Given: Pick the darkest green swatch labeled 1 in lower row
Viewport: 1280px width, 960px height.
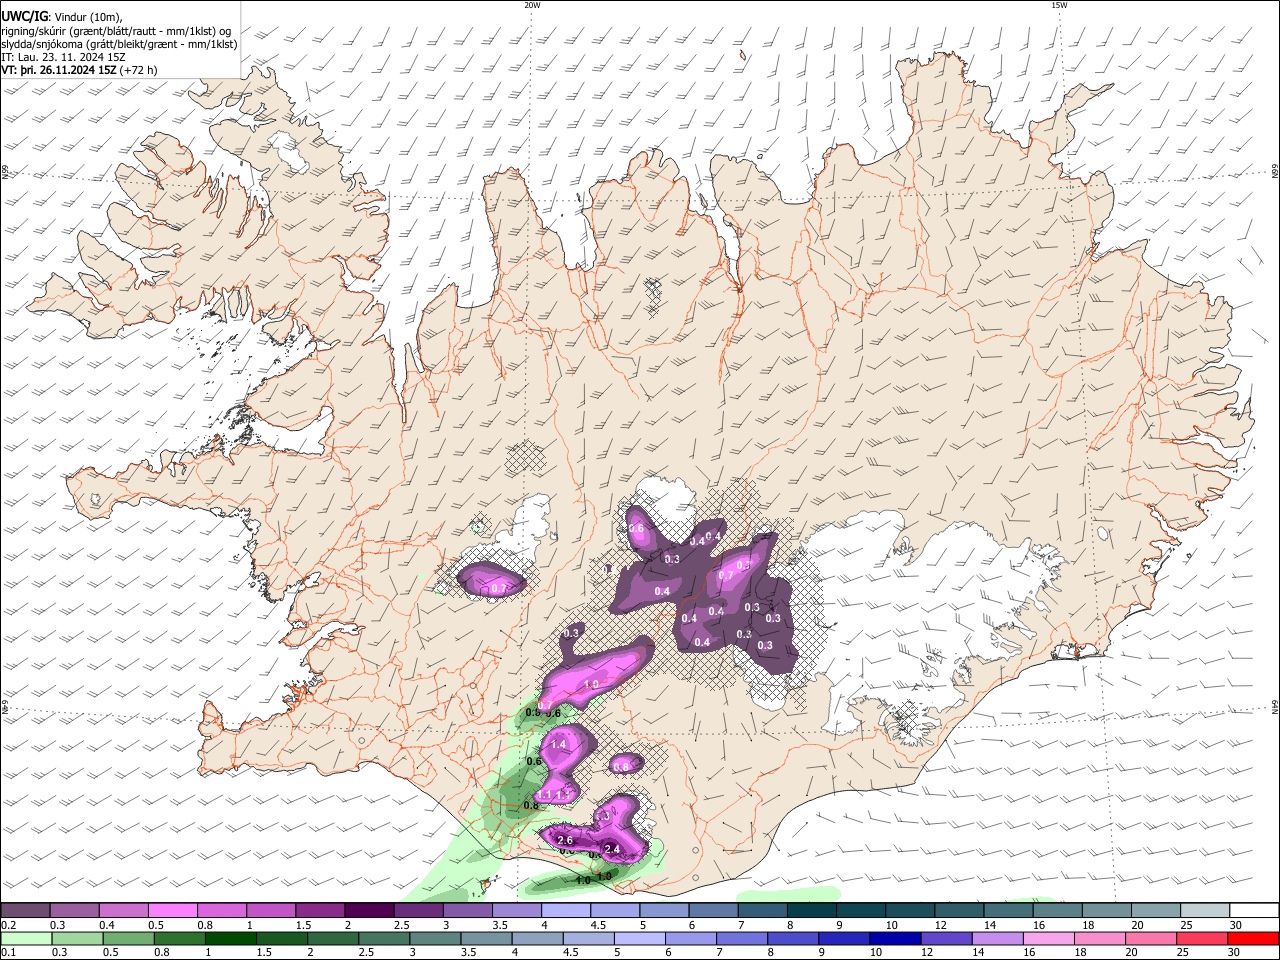Looking at the screenshot, I should coord(230,938).
